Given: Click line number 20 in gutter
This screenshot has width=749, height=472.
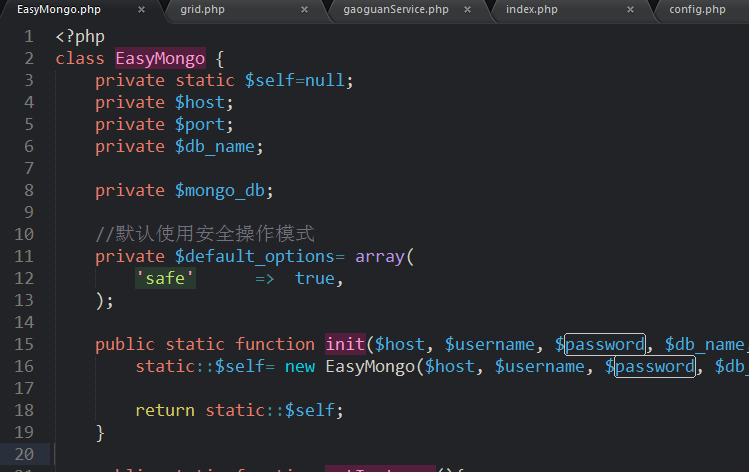Looking at the screenshot, I should point(24,454).
